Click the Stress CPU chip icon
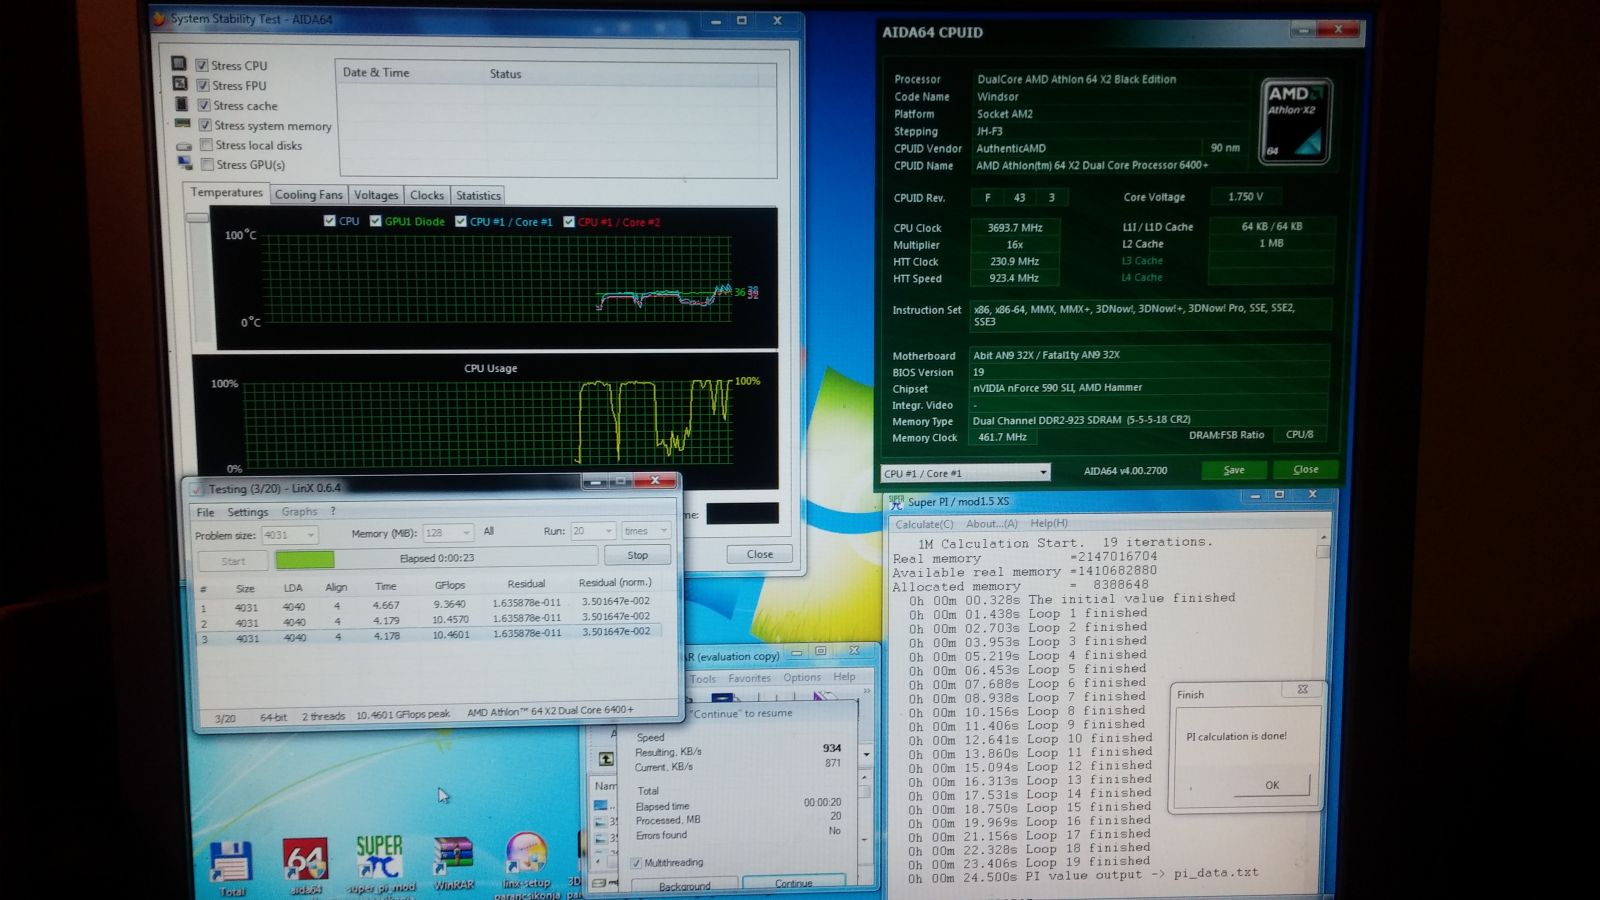The height and width of the screenshot is (900, 1600). [x=179, y=63]
